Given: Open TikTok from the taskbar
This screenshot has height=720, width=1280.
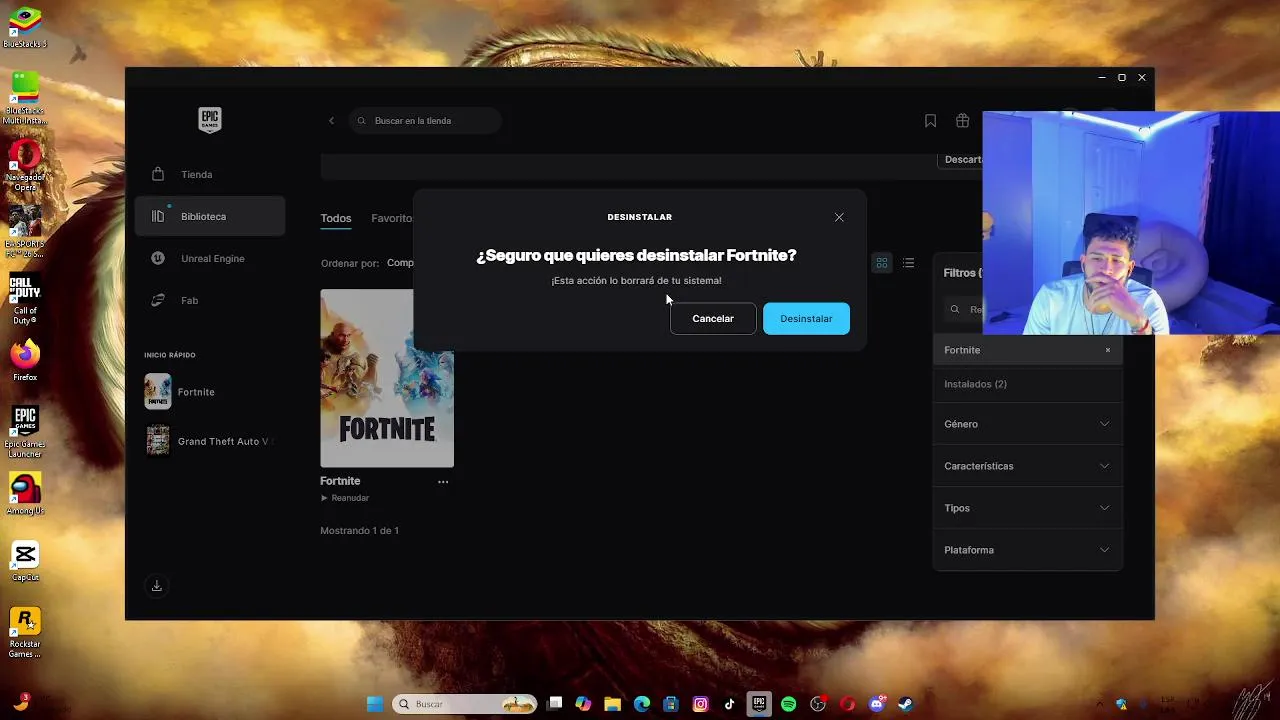Looking at the screenshot, I should (x=730, y=704).
